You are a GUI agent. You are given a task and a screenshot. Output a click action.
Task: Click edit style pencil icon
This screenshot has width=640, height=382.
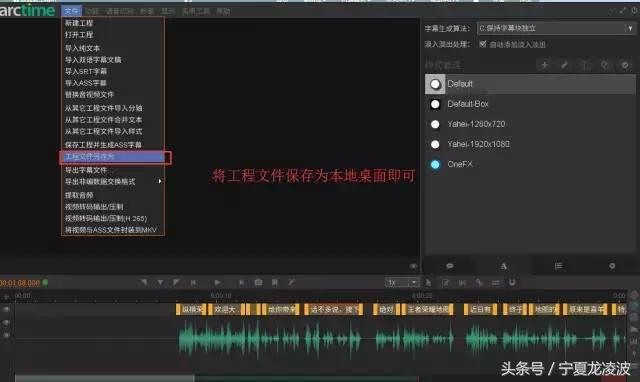point(564,65)
